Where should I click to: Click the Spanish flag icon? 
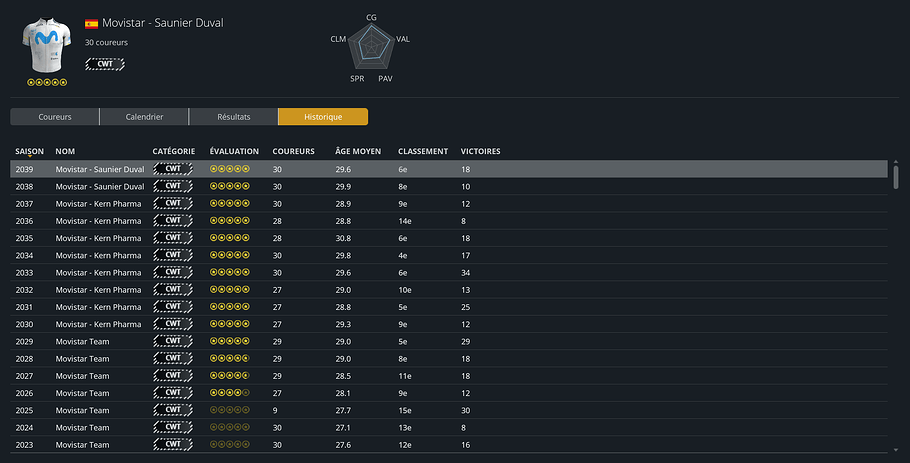pos(91,24)
